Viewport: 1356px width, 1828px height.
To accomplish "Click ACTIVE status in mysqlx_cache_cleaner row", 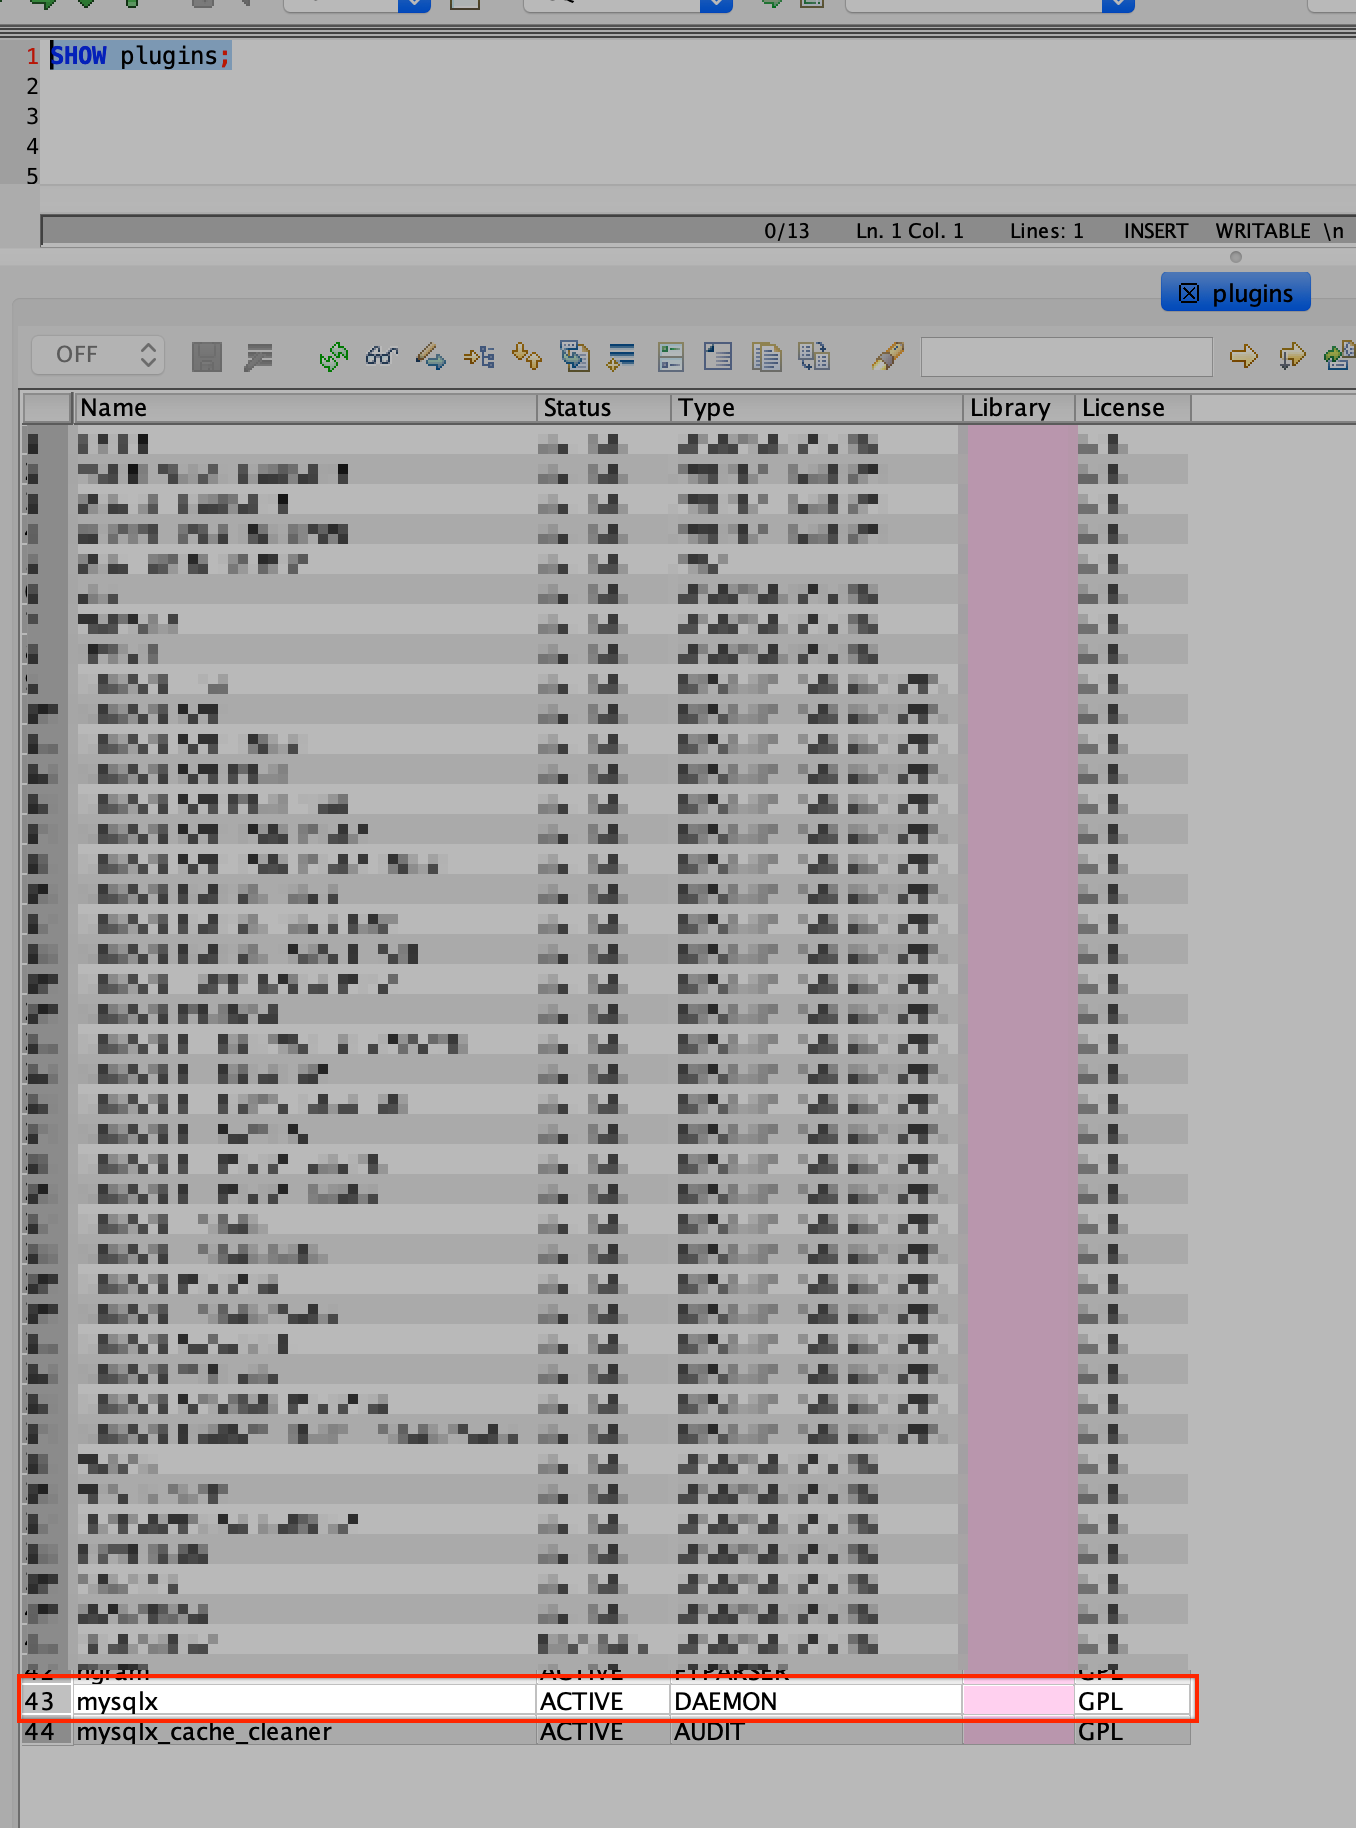I will pyautogui.click(x=602, y=1731).
